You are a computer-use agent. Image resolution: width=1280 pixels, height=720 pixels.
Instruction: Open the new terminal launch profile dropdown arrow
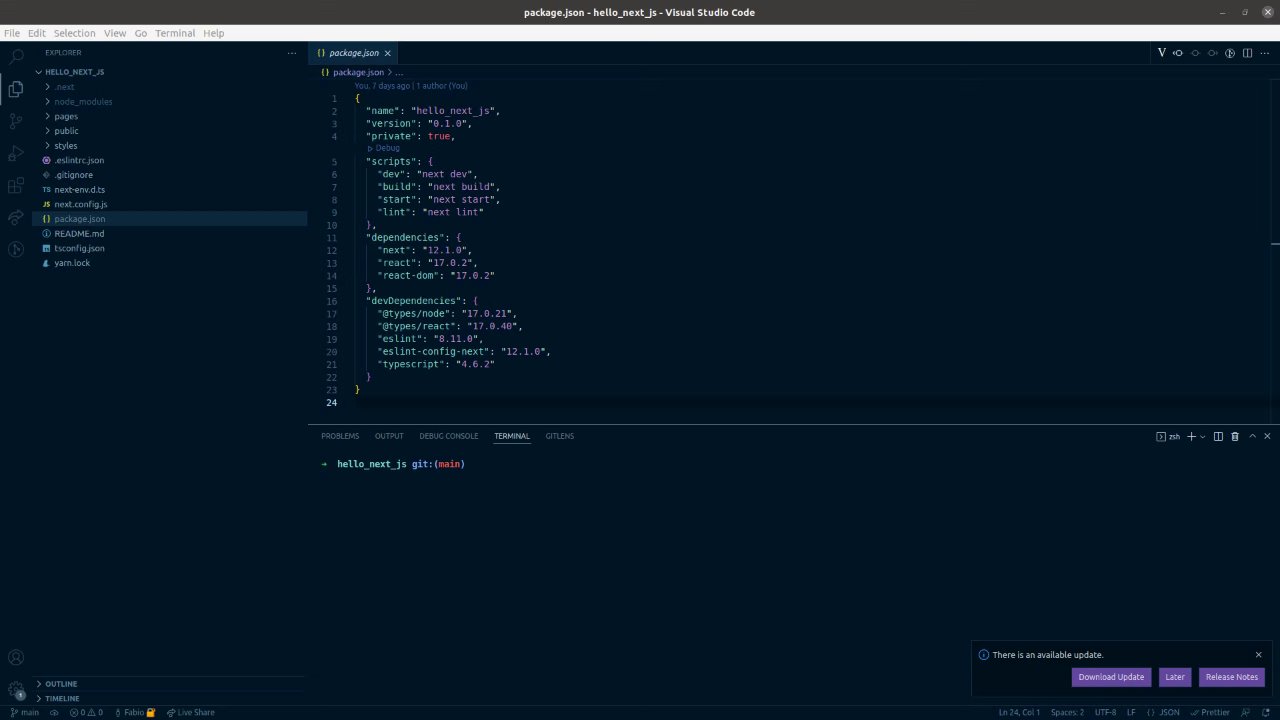tap(1202, 436)
